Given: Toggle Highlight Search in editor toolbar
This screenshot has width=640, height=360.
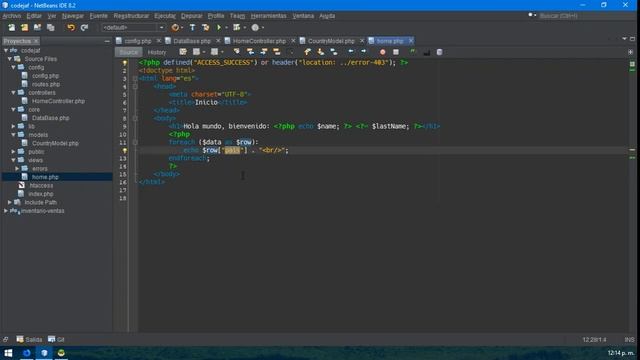Looking at the screenshot, I should click(277, 52).
